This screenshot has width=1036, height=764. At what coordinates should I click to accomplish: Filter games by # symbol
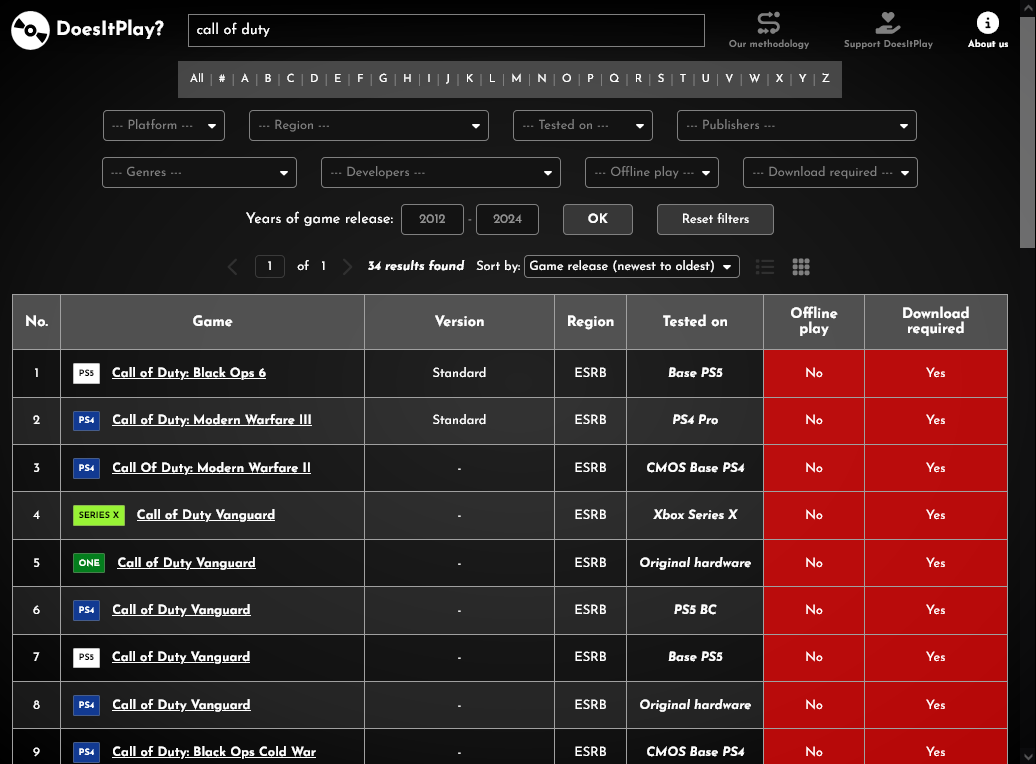tap(222, 79)
